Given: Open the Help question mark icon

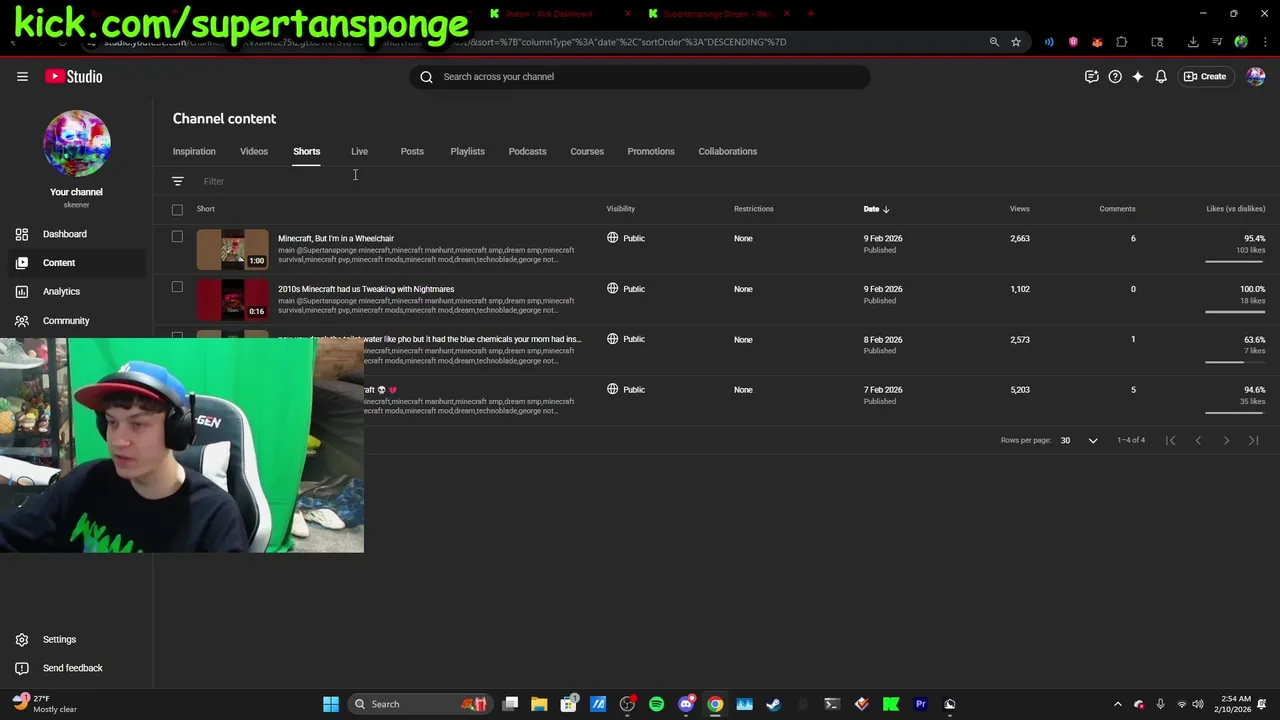Looking at the screenshot, I should coord(1115,76).
